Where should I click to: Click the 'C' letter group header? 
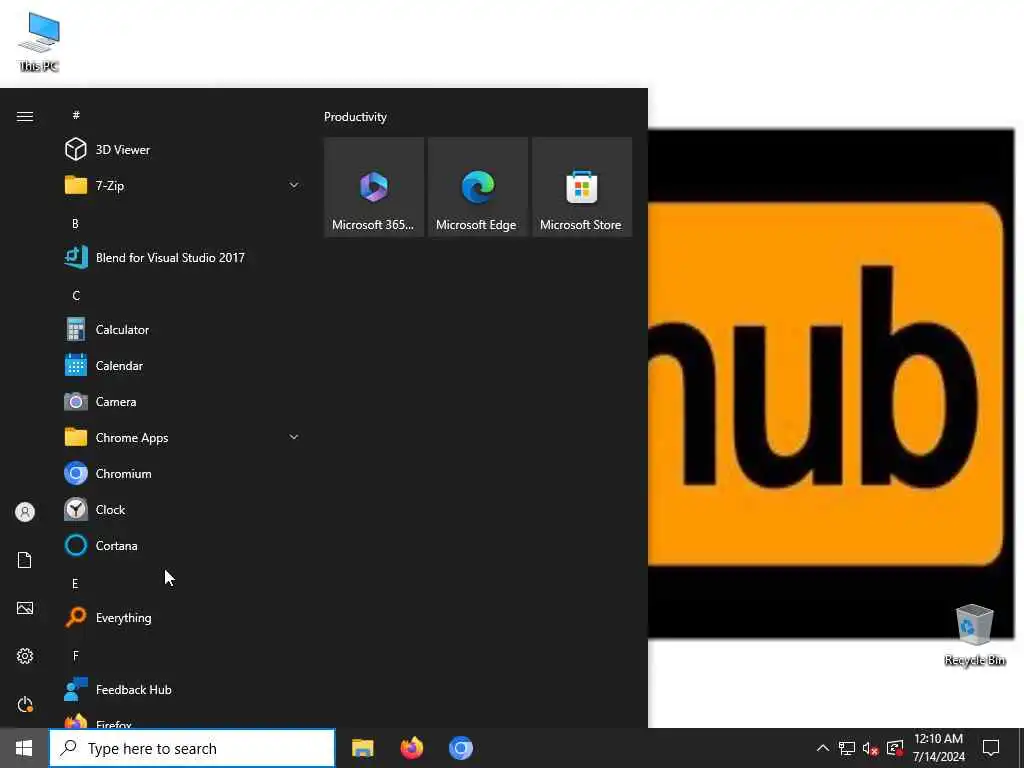pos(76,296)
